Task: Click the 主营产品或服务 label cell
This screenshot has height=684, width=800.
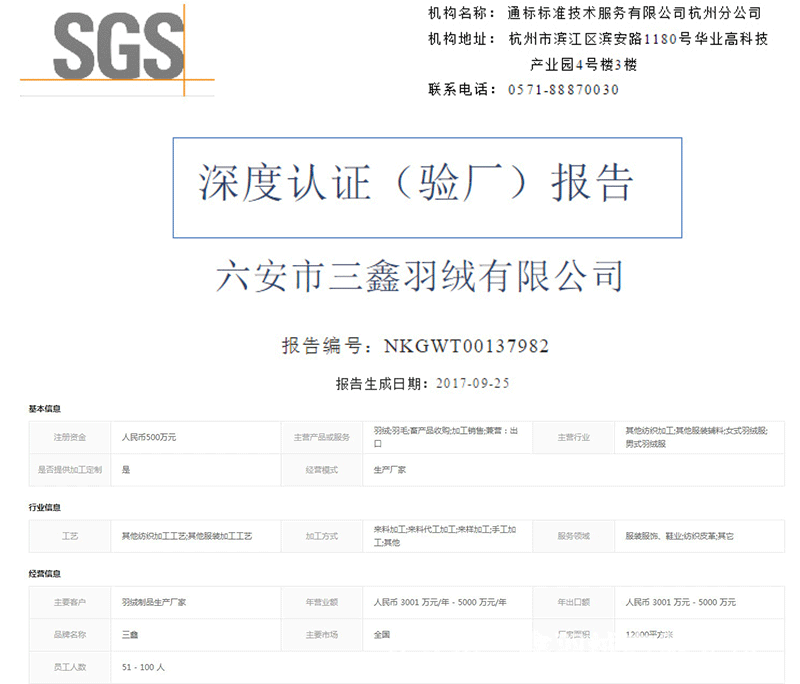Action: [x=322, y=437]
